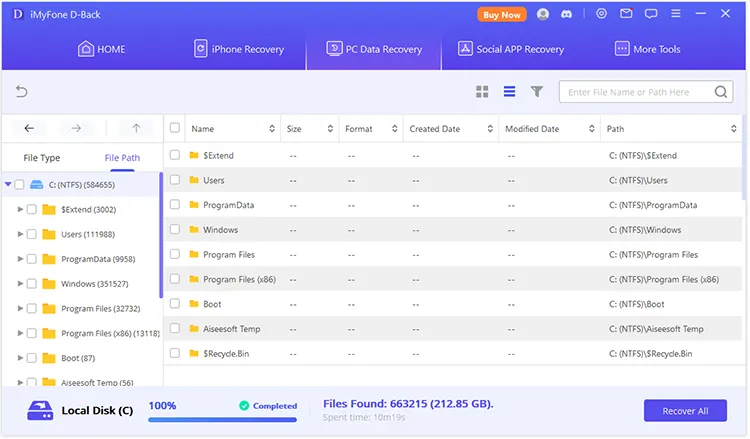
Task: Sort by Name column arrows
Action: [x=272, y=129]
